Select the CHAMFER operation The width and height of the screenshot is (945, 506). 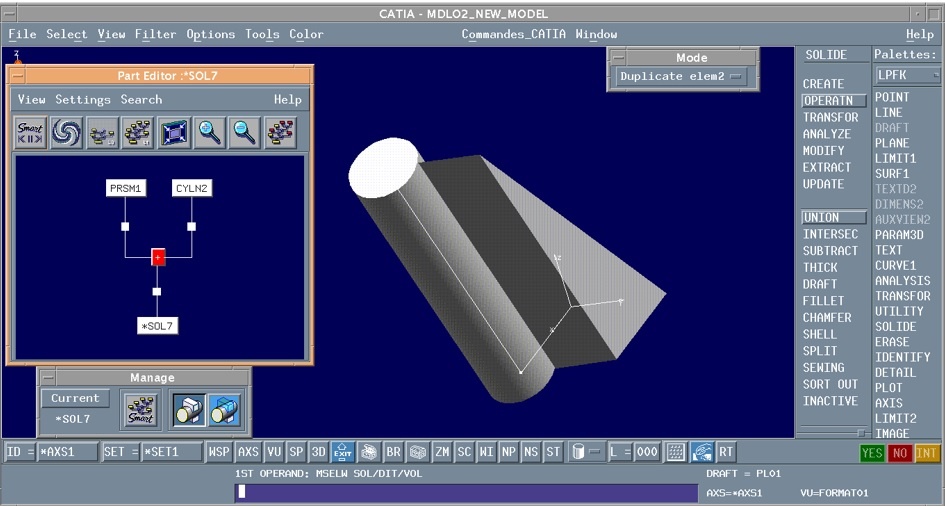coord(827,317)
